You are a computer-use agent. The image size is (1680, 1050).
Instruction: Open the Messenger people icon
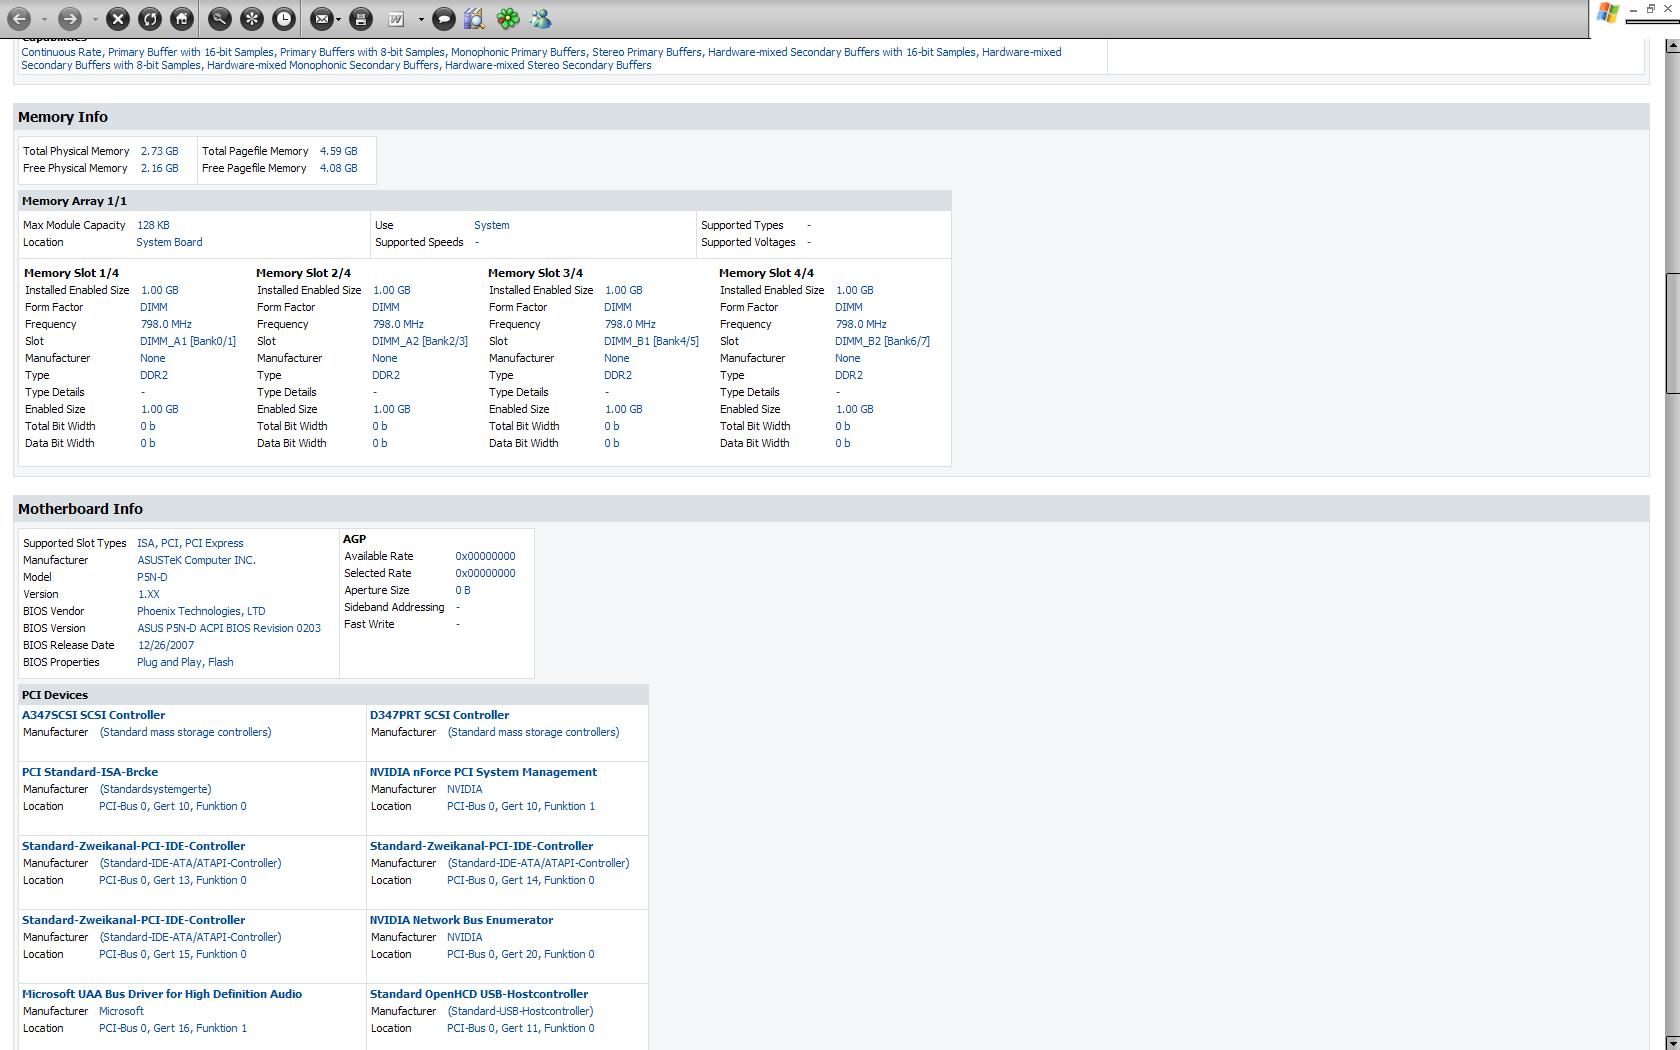click(540, 18)
